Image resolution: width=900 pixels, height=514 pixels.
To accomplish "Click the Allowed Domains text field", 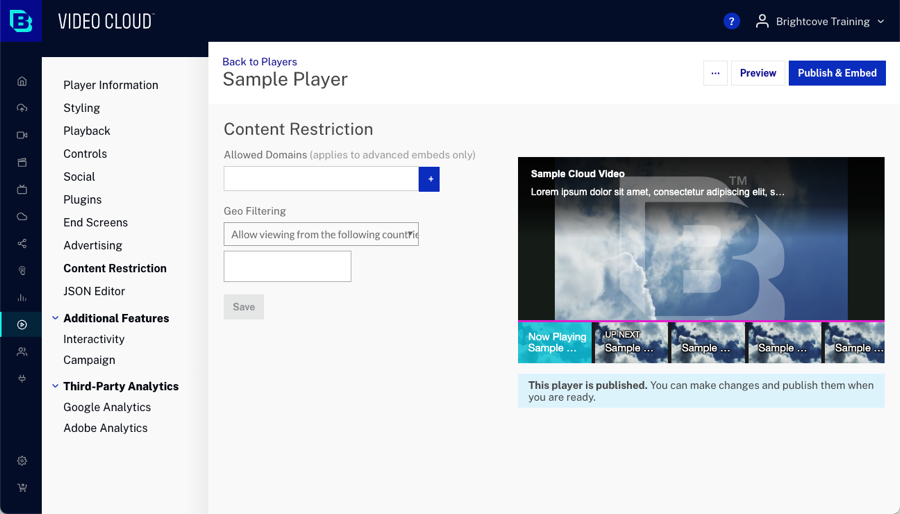I will [x=321, y=179].
